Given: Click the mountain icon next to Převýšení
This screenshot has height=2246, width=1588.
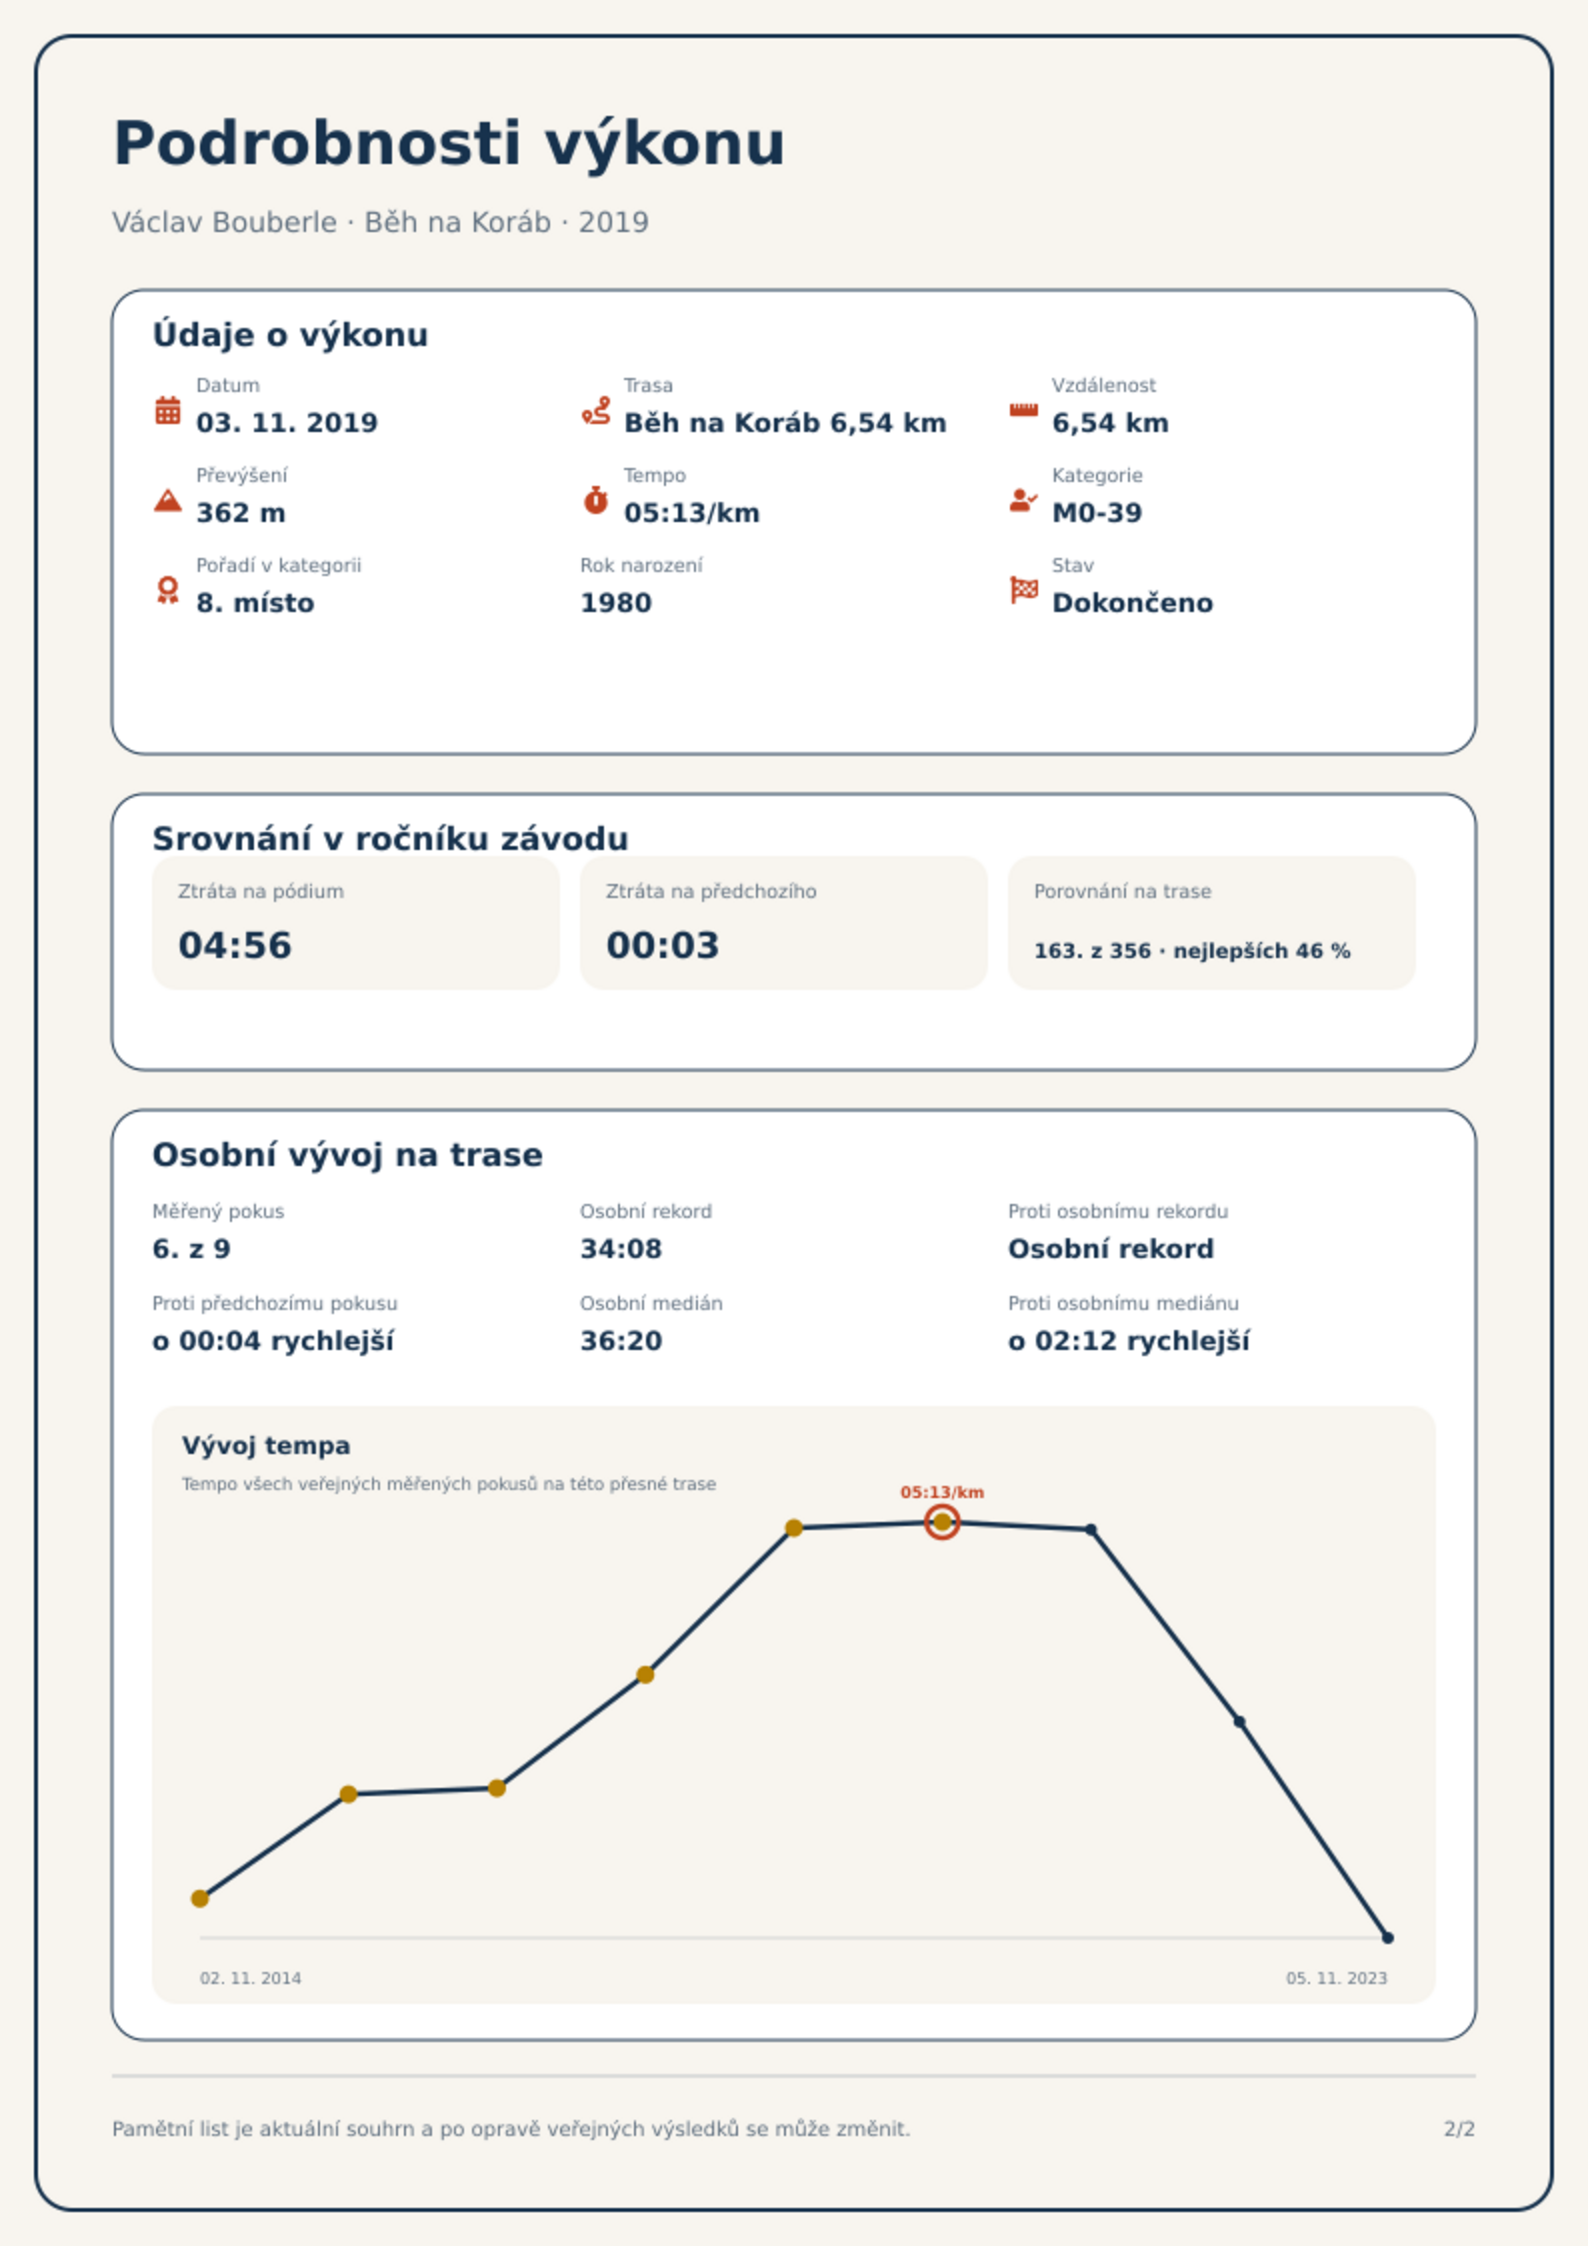Looking at the screenshot, I should tap(168, 500).
